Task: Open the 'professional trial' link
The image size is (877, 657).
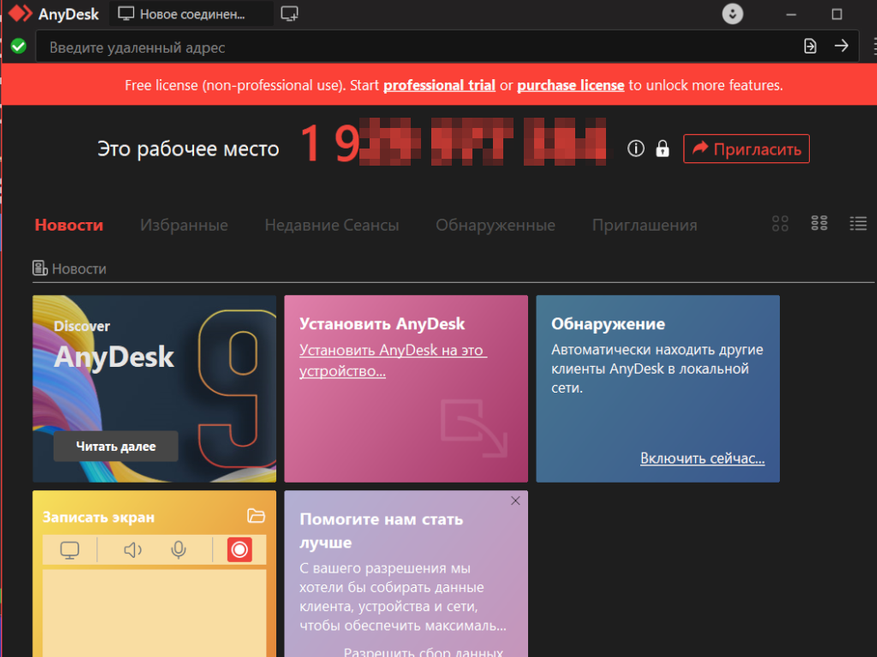Action: pyautogui.click(x=439, y=85)
